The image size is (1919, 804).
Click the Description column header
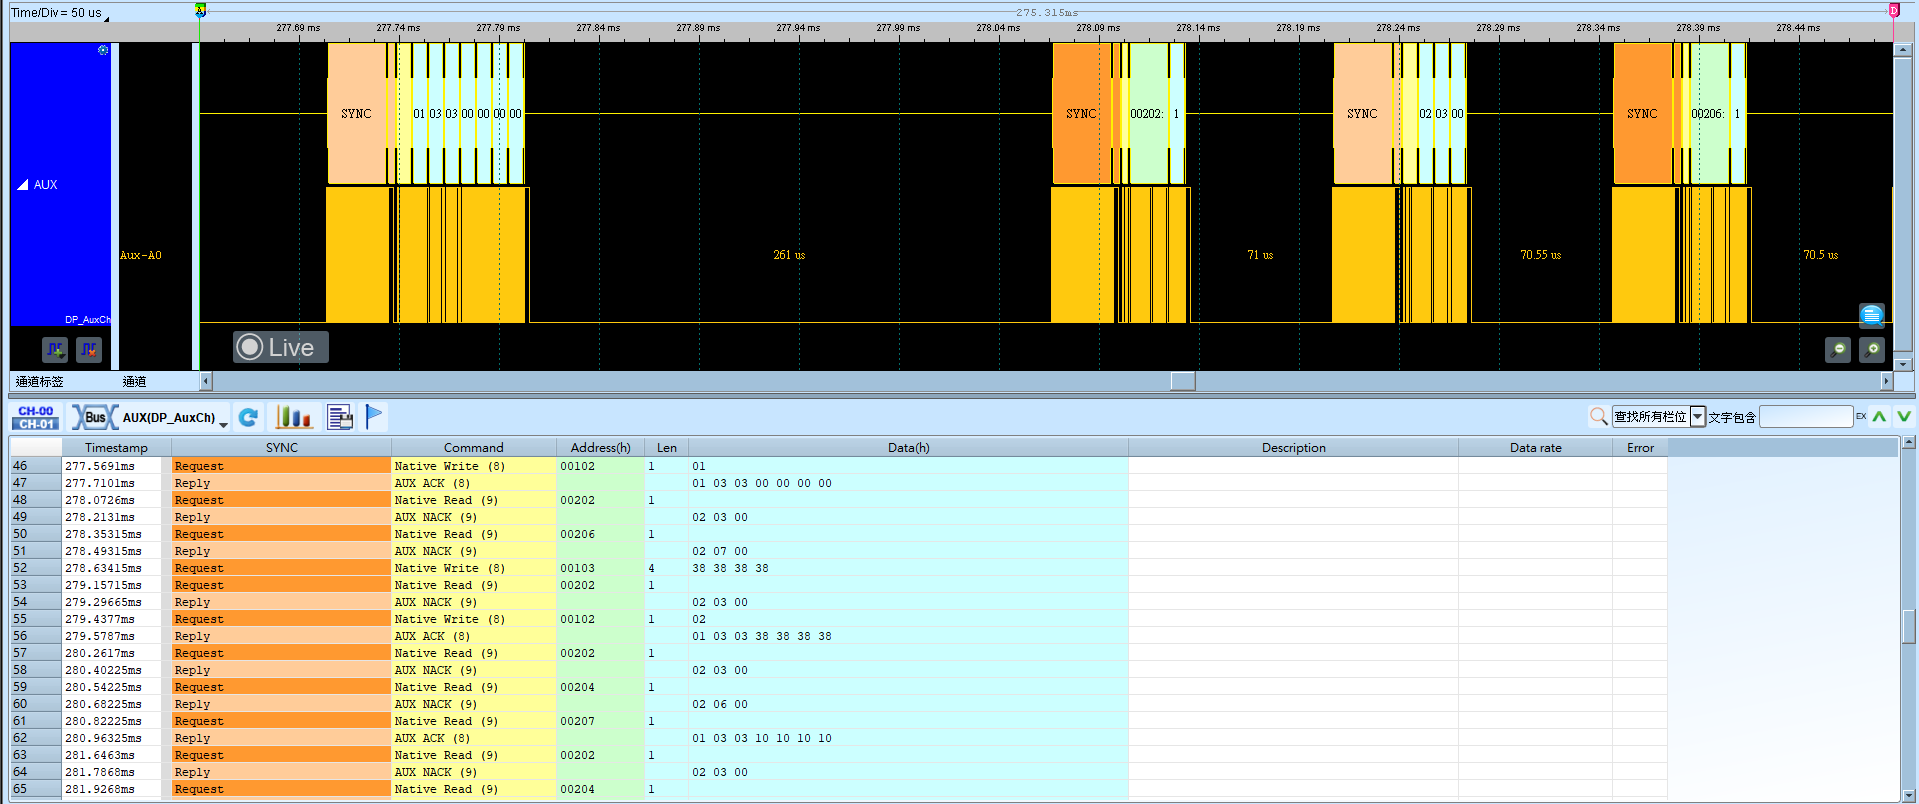[1293, 447]
